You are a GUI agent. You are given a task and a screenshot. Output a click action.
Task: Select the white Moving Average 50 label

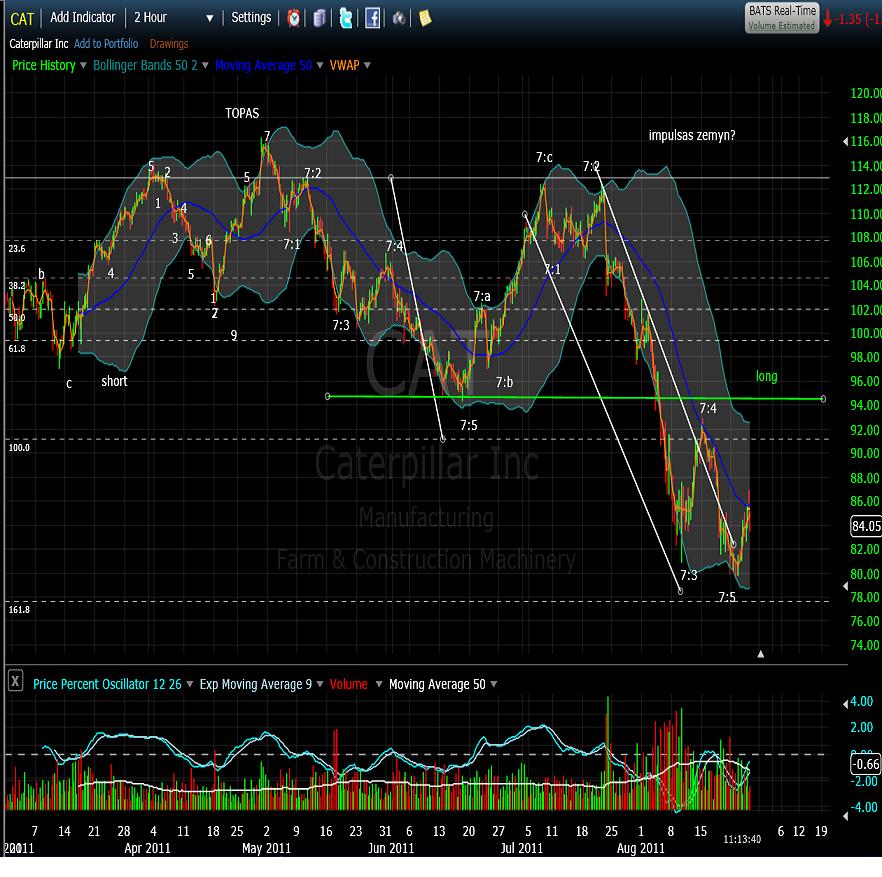[437, 684]
